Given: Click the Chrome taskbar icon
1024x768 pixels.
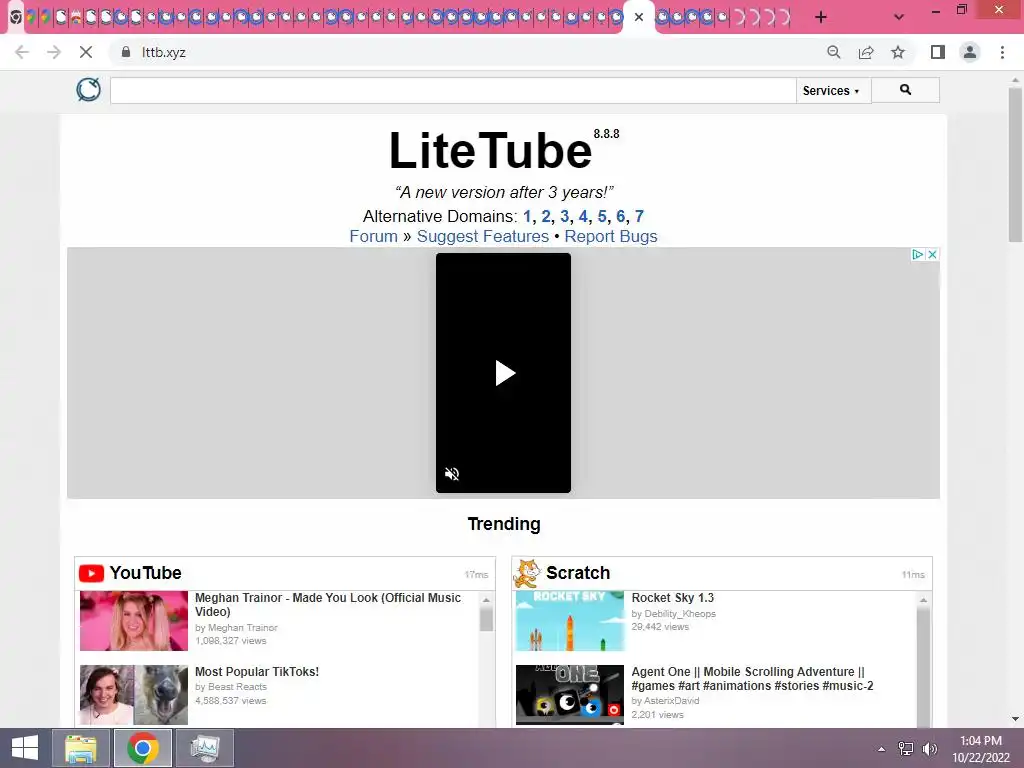Looking at the screenshot, I should 143,748.
